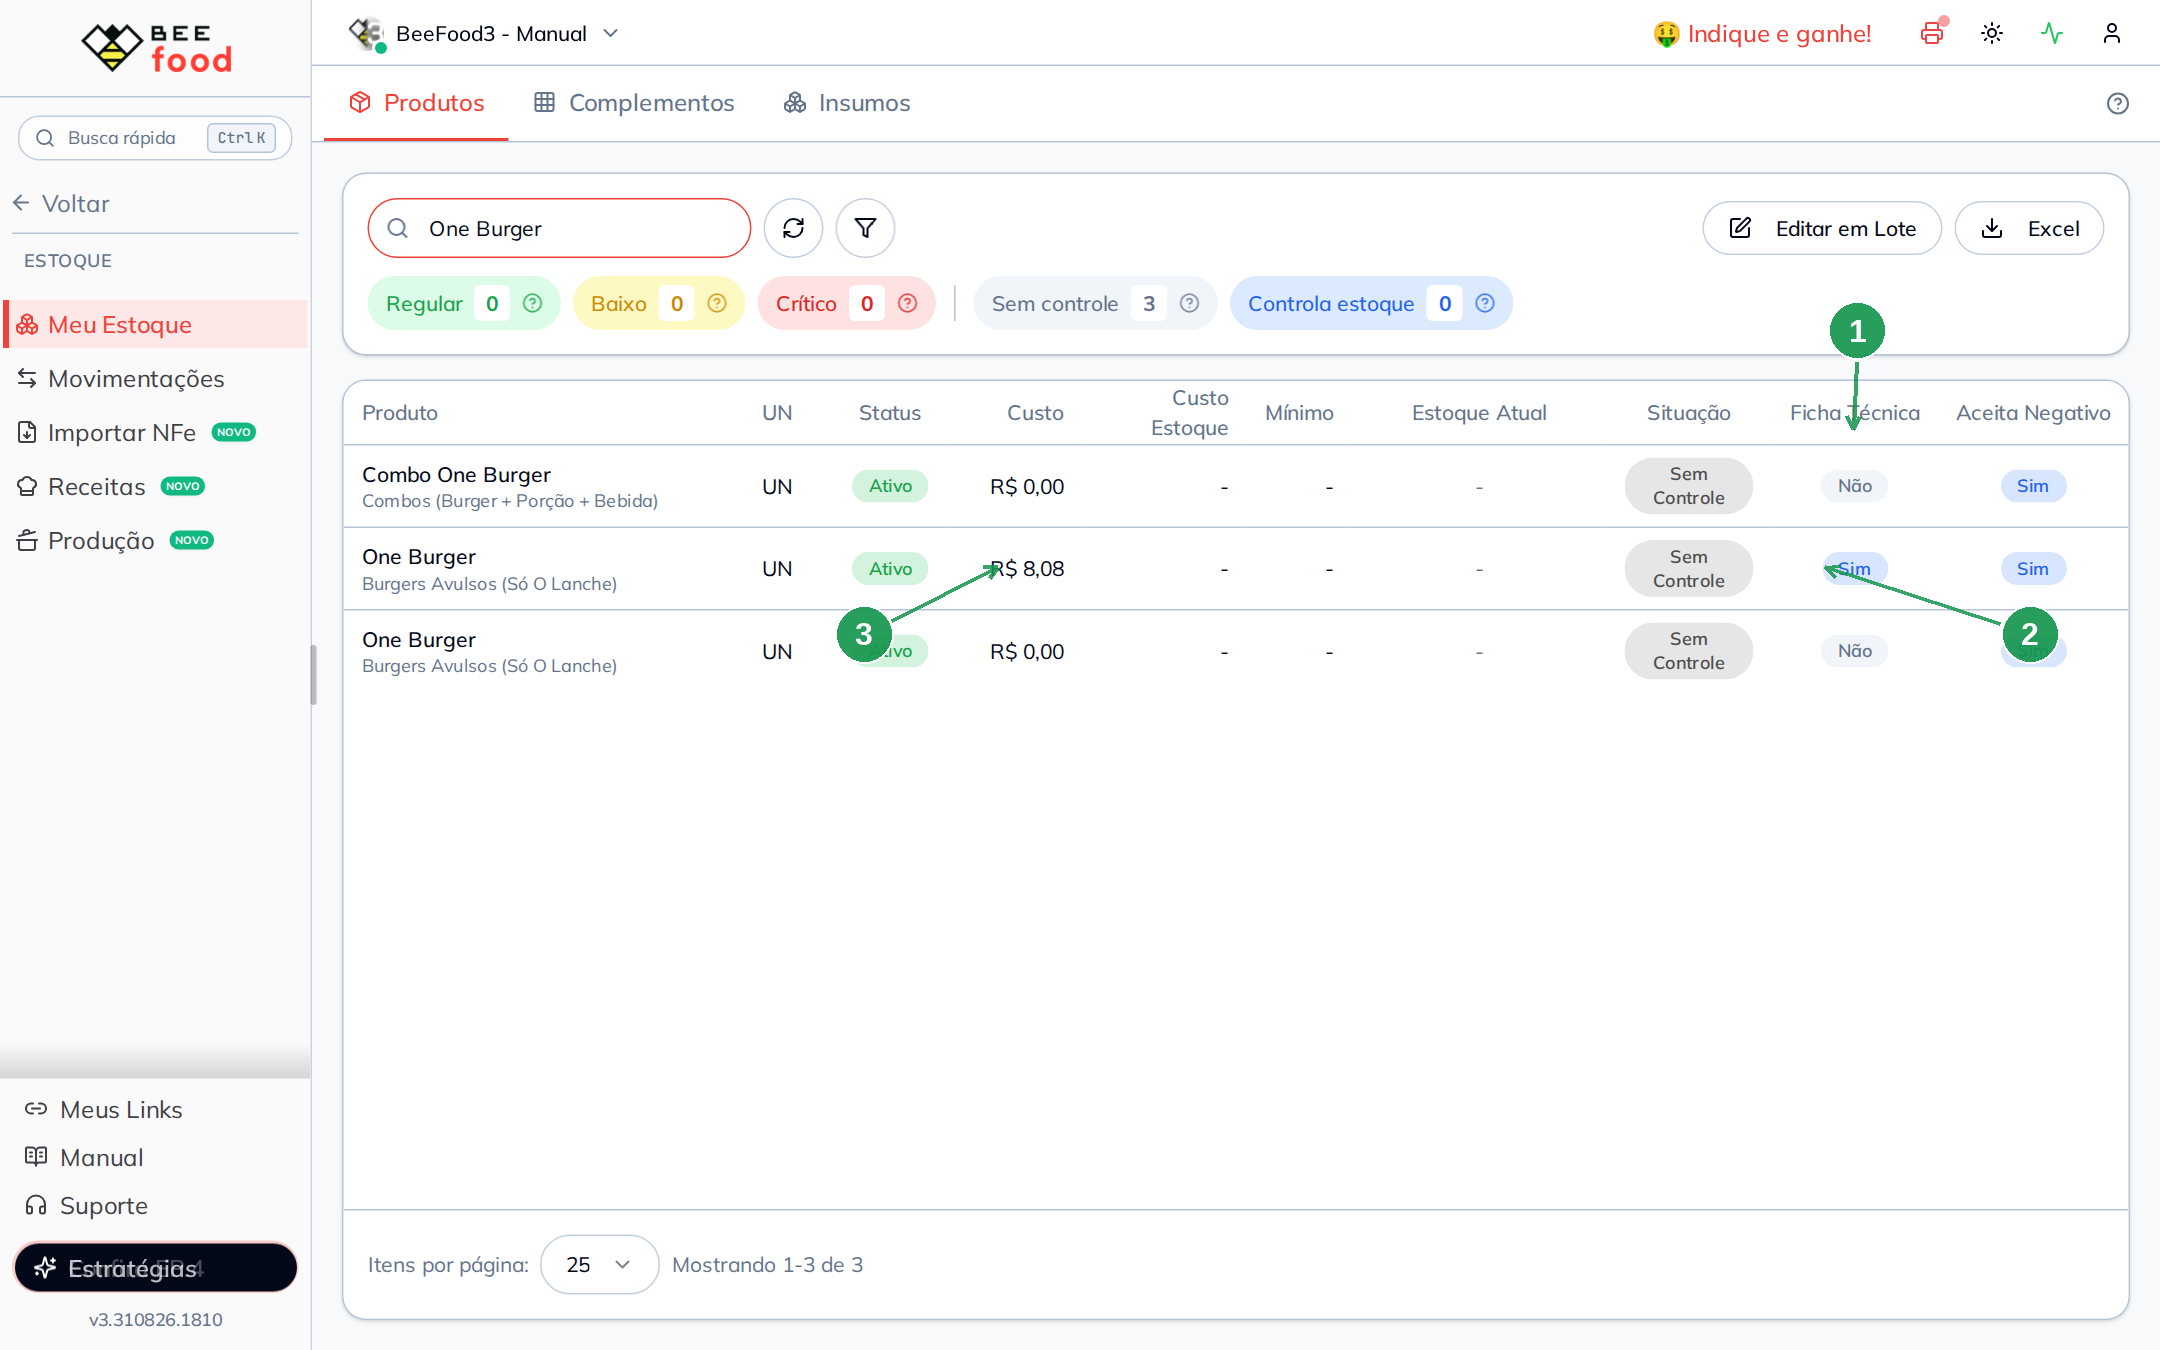Open the printer notifications icon
2160x1350 pixels.
(x=1932, y=33)
